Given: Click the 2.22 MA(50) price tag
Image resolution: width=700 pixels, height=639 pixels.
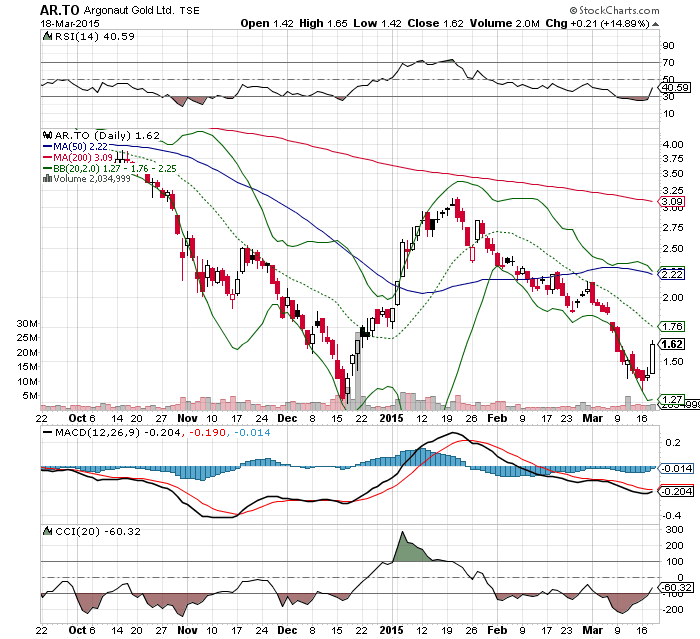Looking at the screenshot, I should [x=672, y=274].
